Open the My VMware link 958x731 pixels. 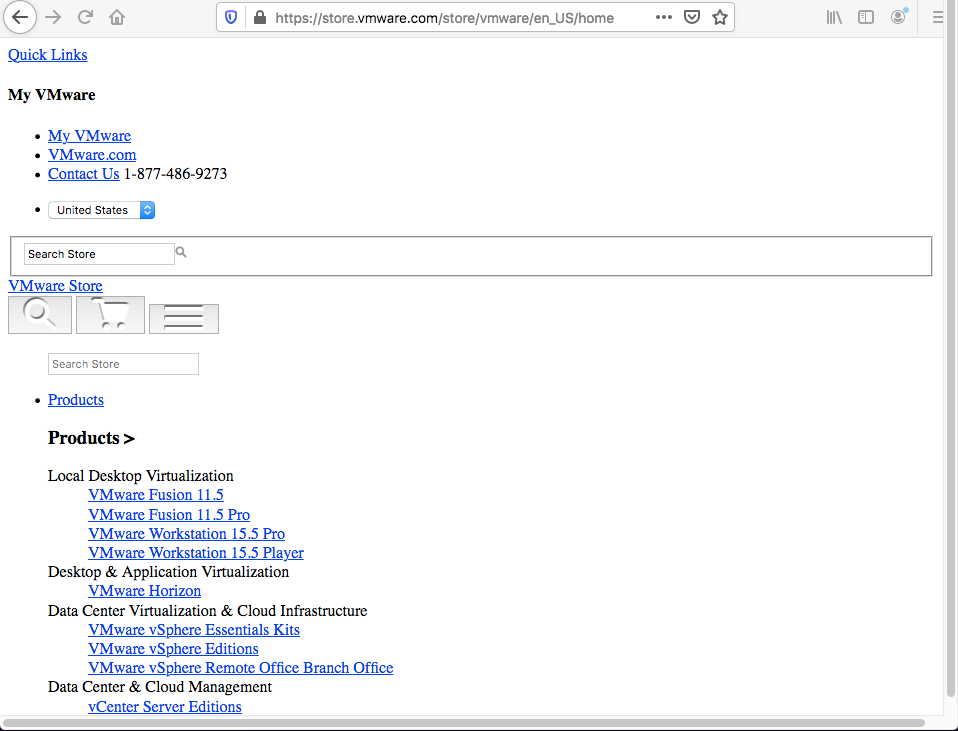pyautogui.click(x=90, y=136)
